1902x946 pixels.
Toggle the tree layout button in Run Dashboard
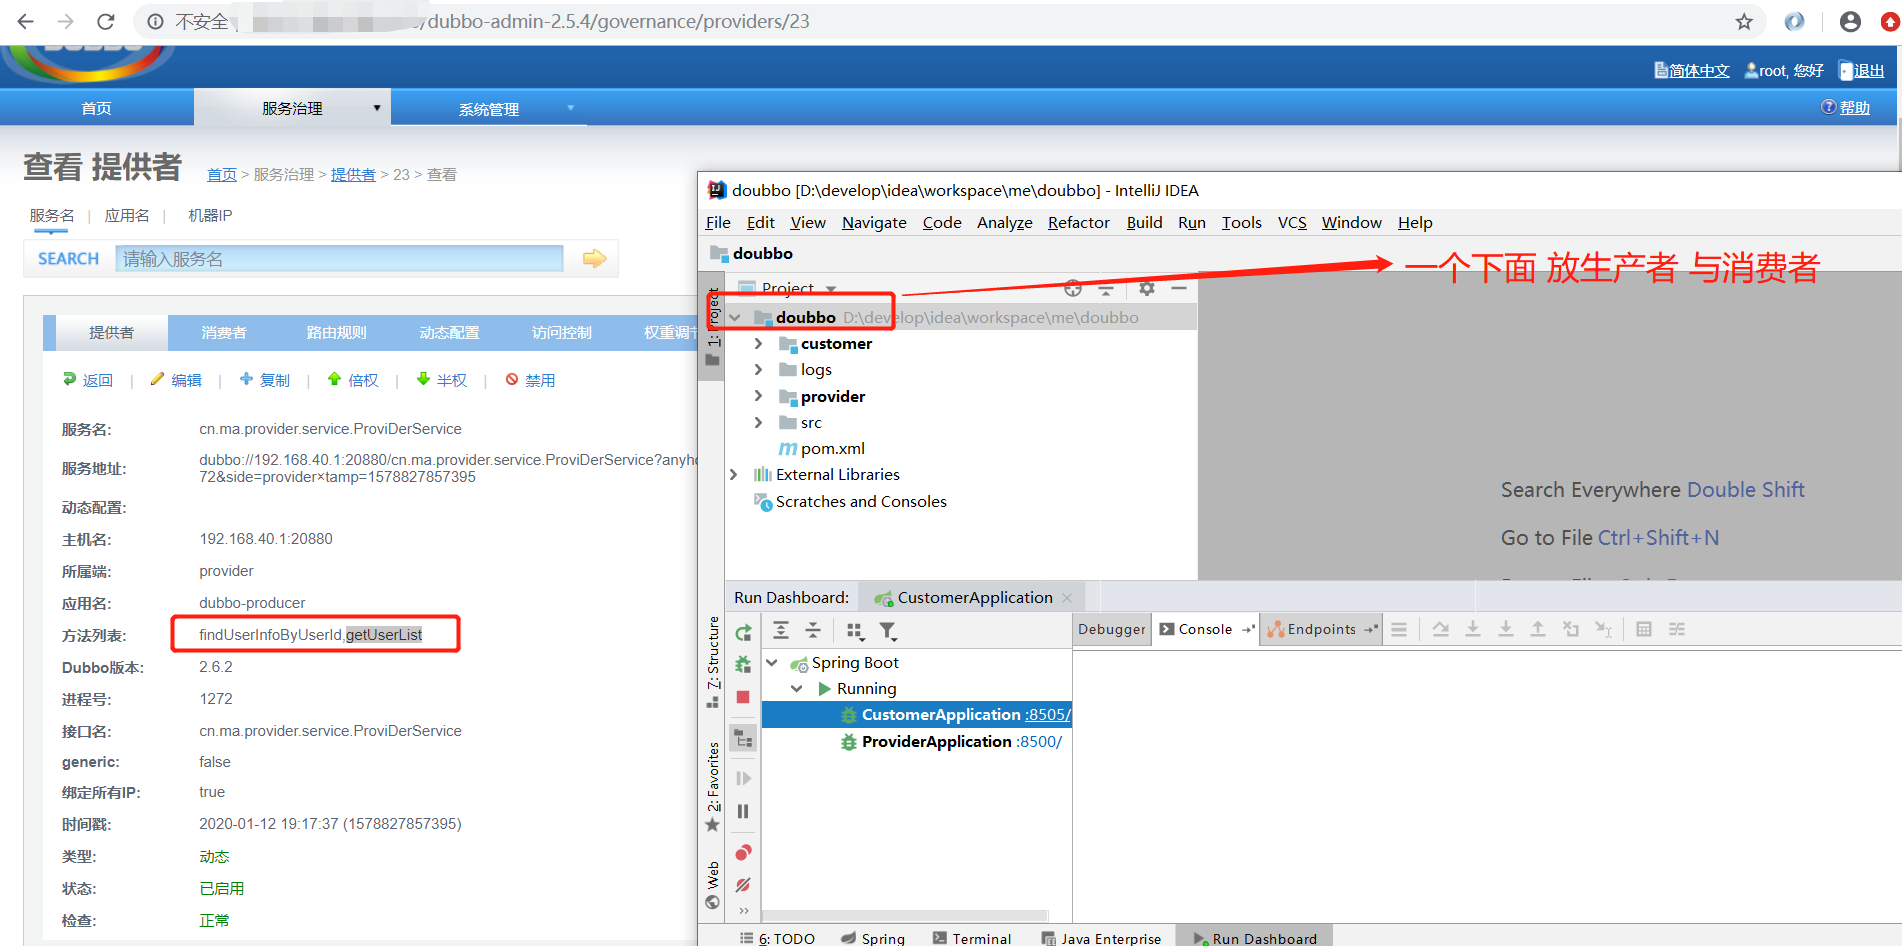(743, 739)
